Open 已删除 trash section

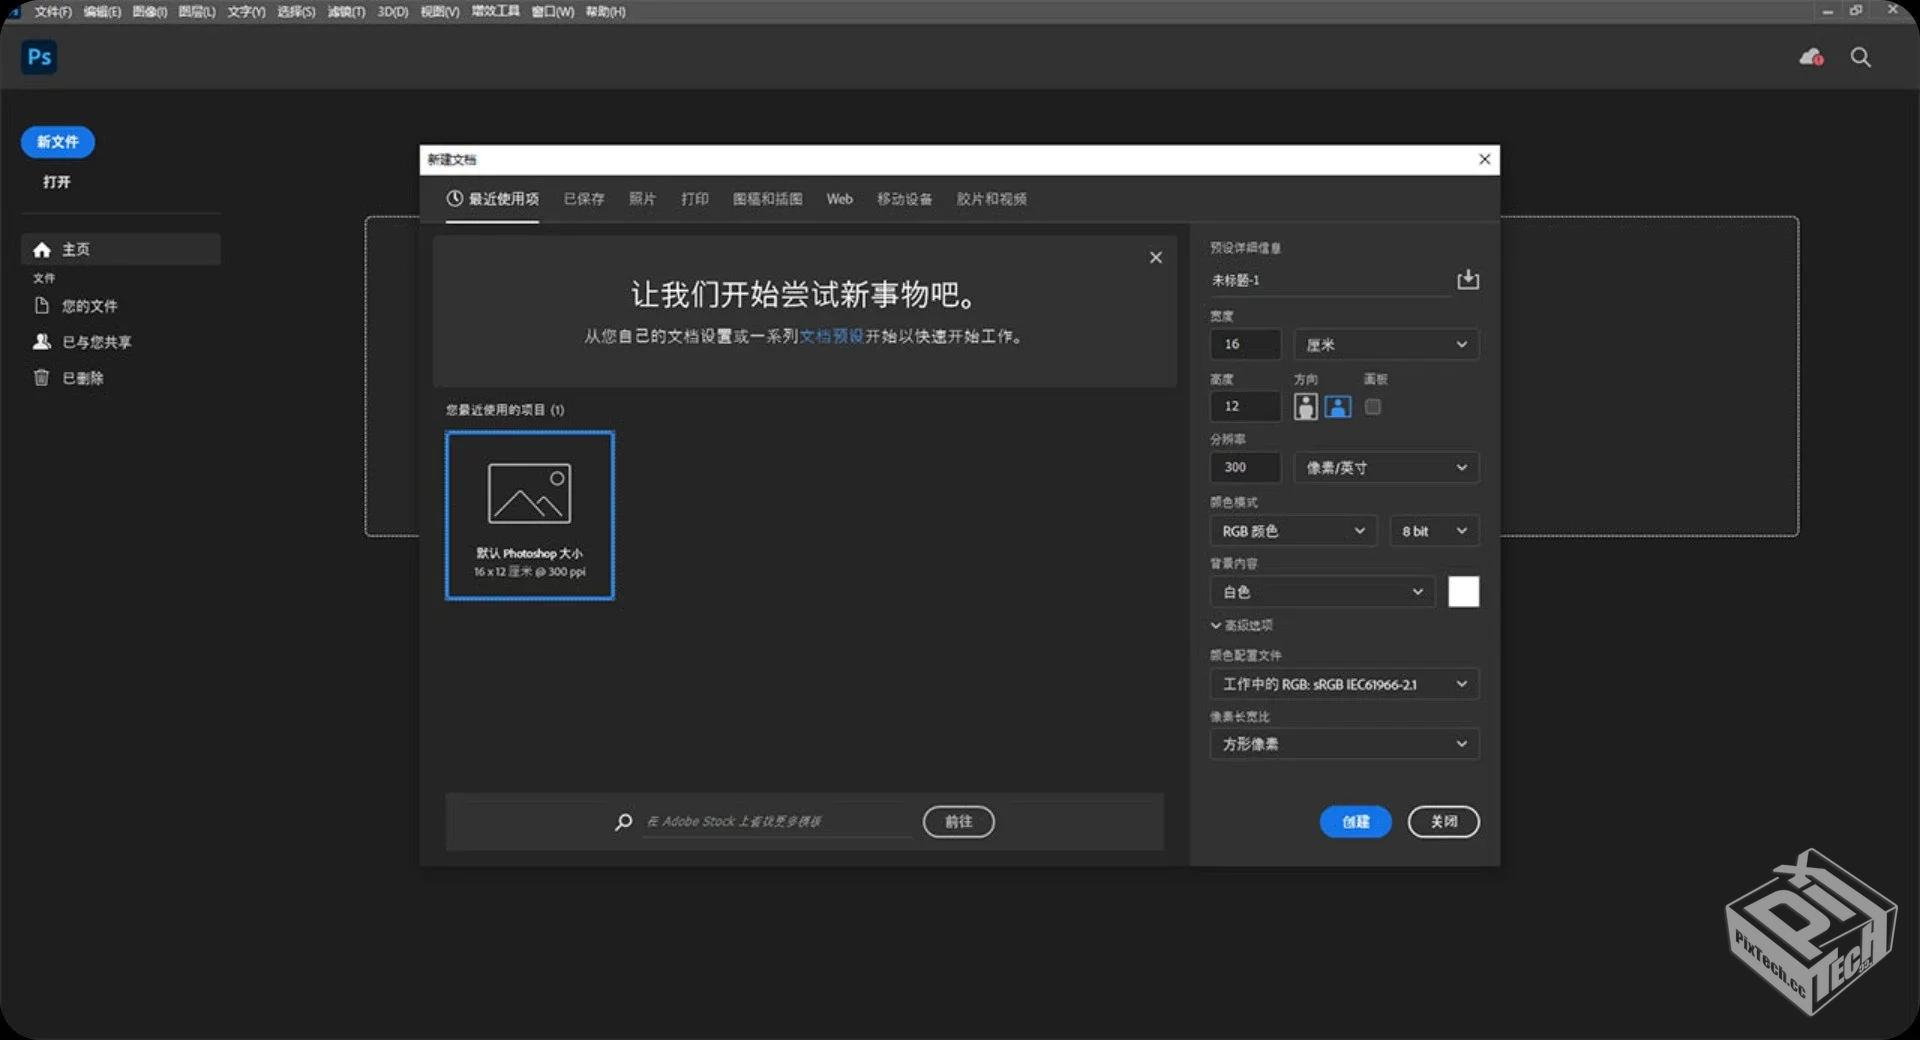click(x=82, y=378)
